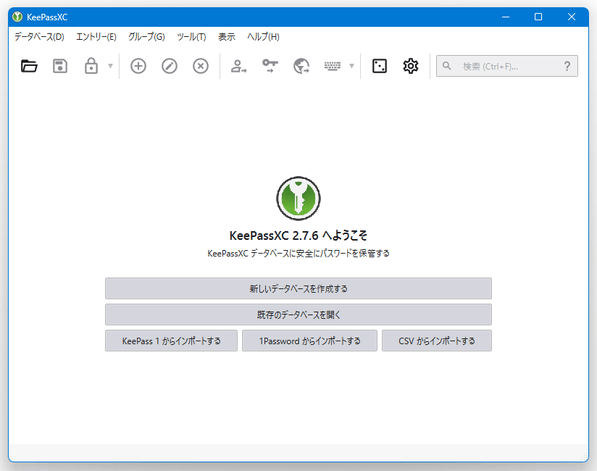Copy username person icon

coord(239,66)
